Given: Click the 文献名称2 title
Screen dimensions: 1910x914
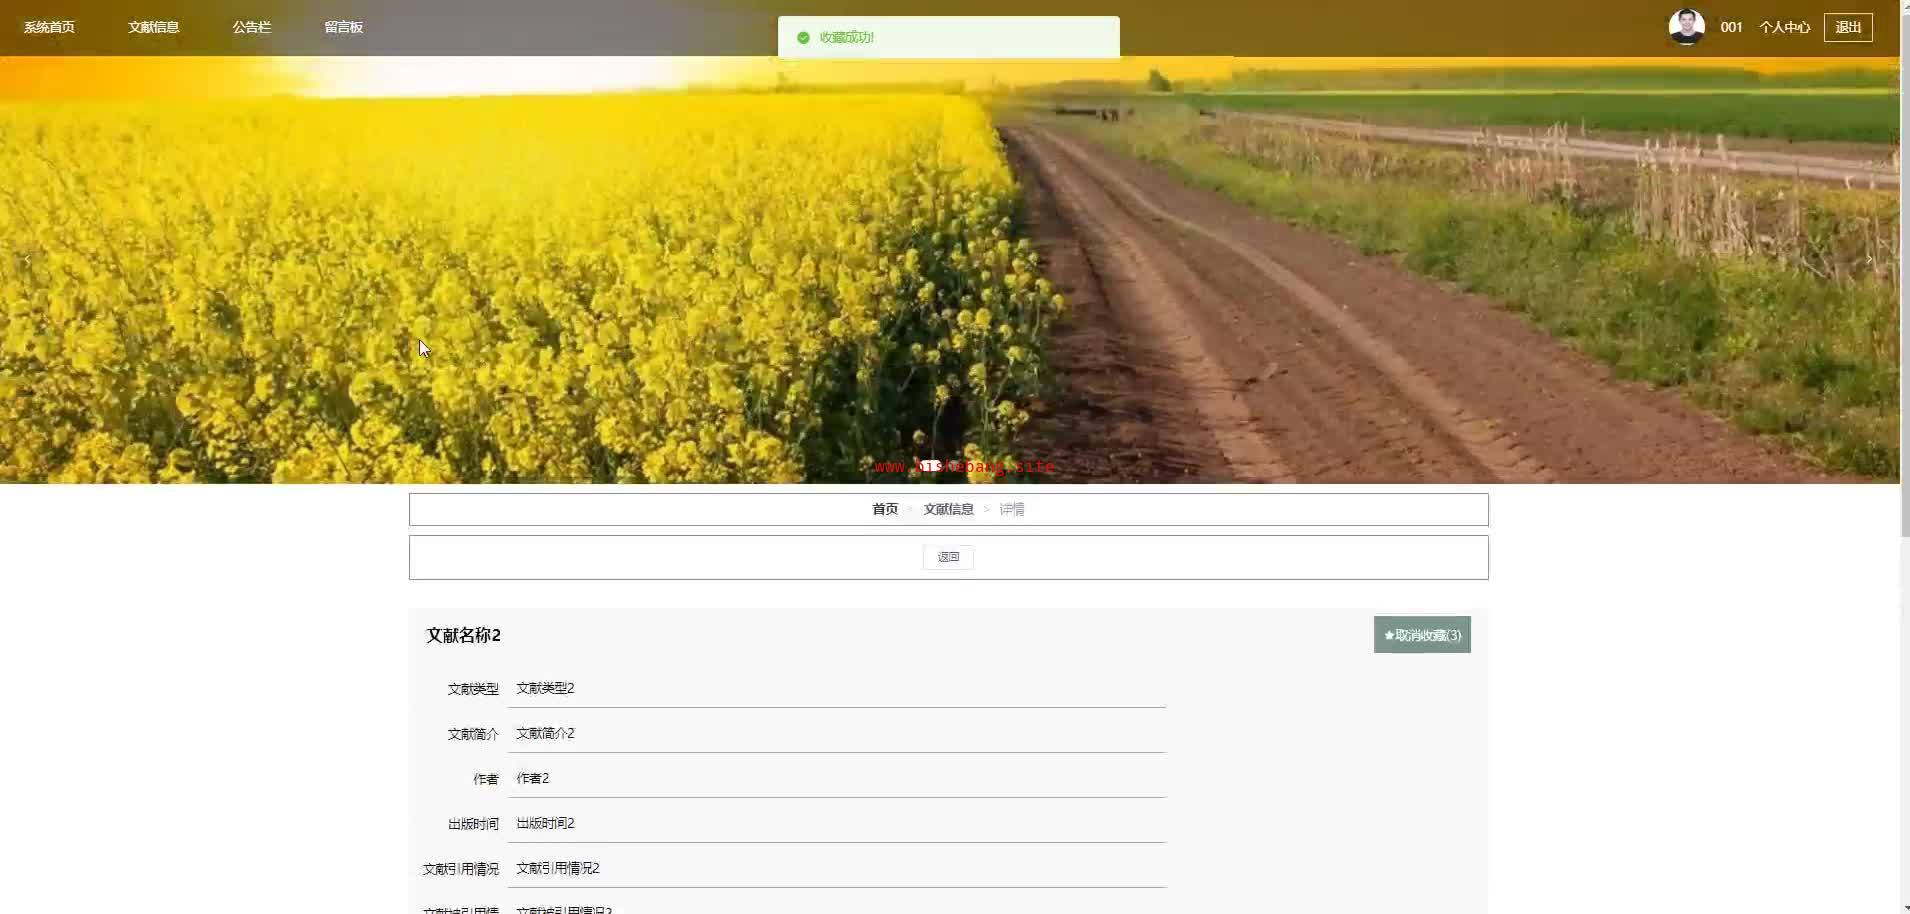Looking at the screenshot, I should pyautogui.click(x=464, y=635).
